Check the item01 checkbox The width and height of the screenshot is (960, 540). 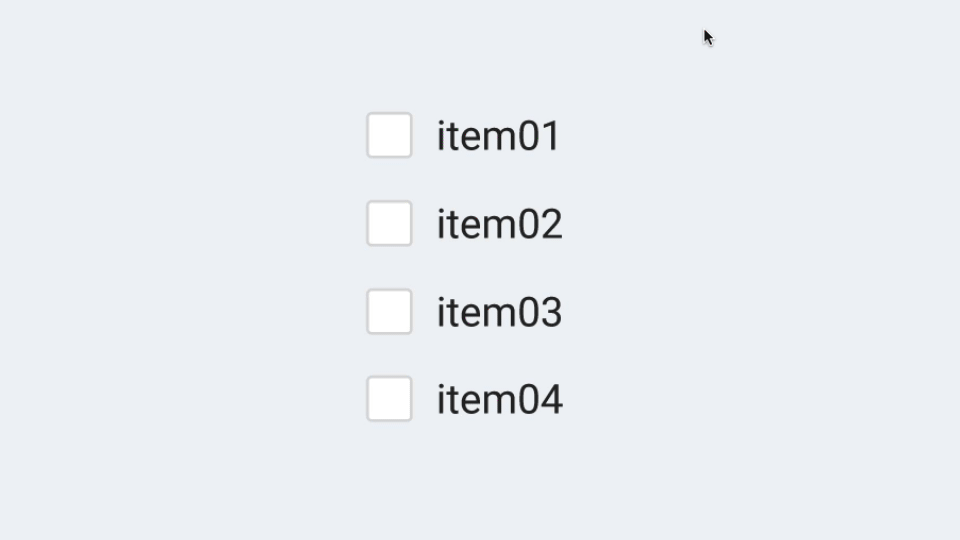(389, 135)
